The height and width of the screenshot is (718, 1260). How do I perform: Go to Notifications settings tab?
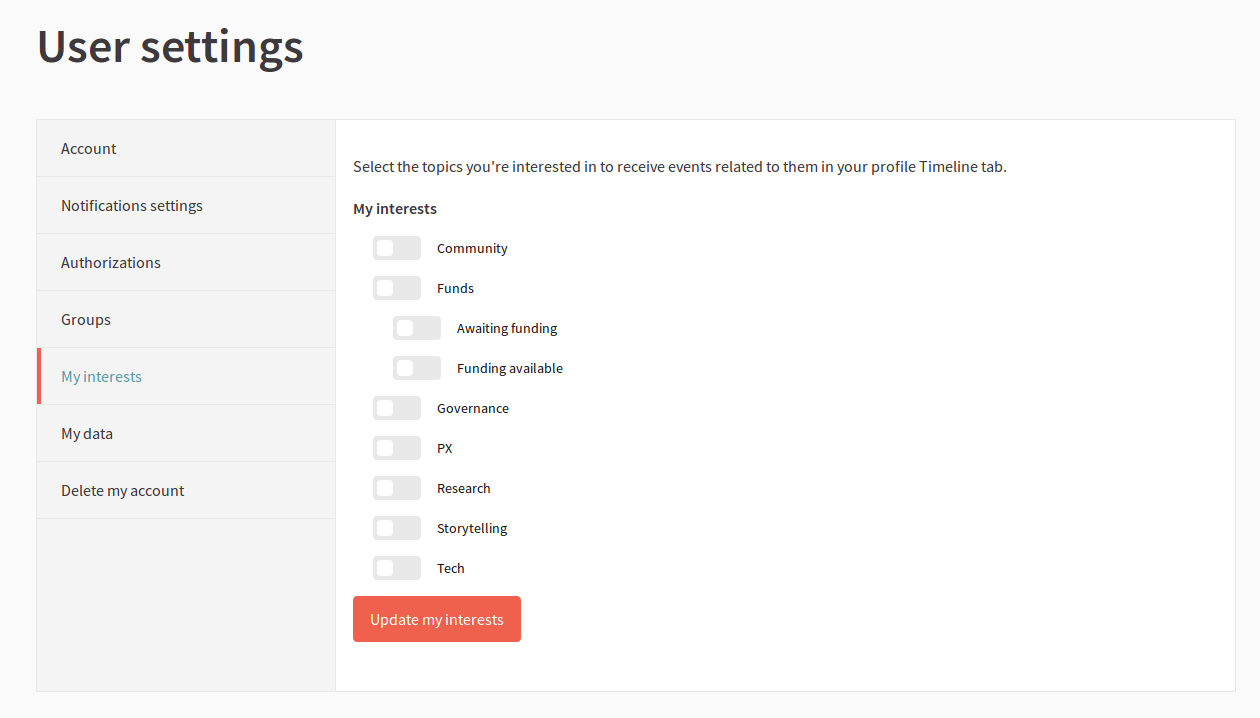(132, 206)
